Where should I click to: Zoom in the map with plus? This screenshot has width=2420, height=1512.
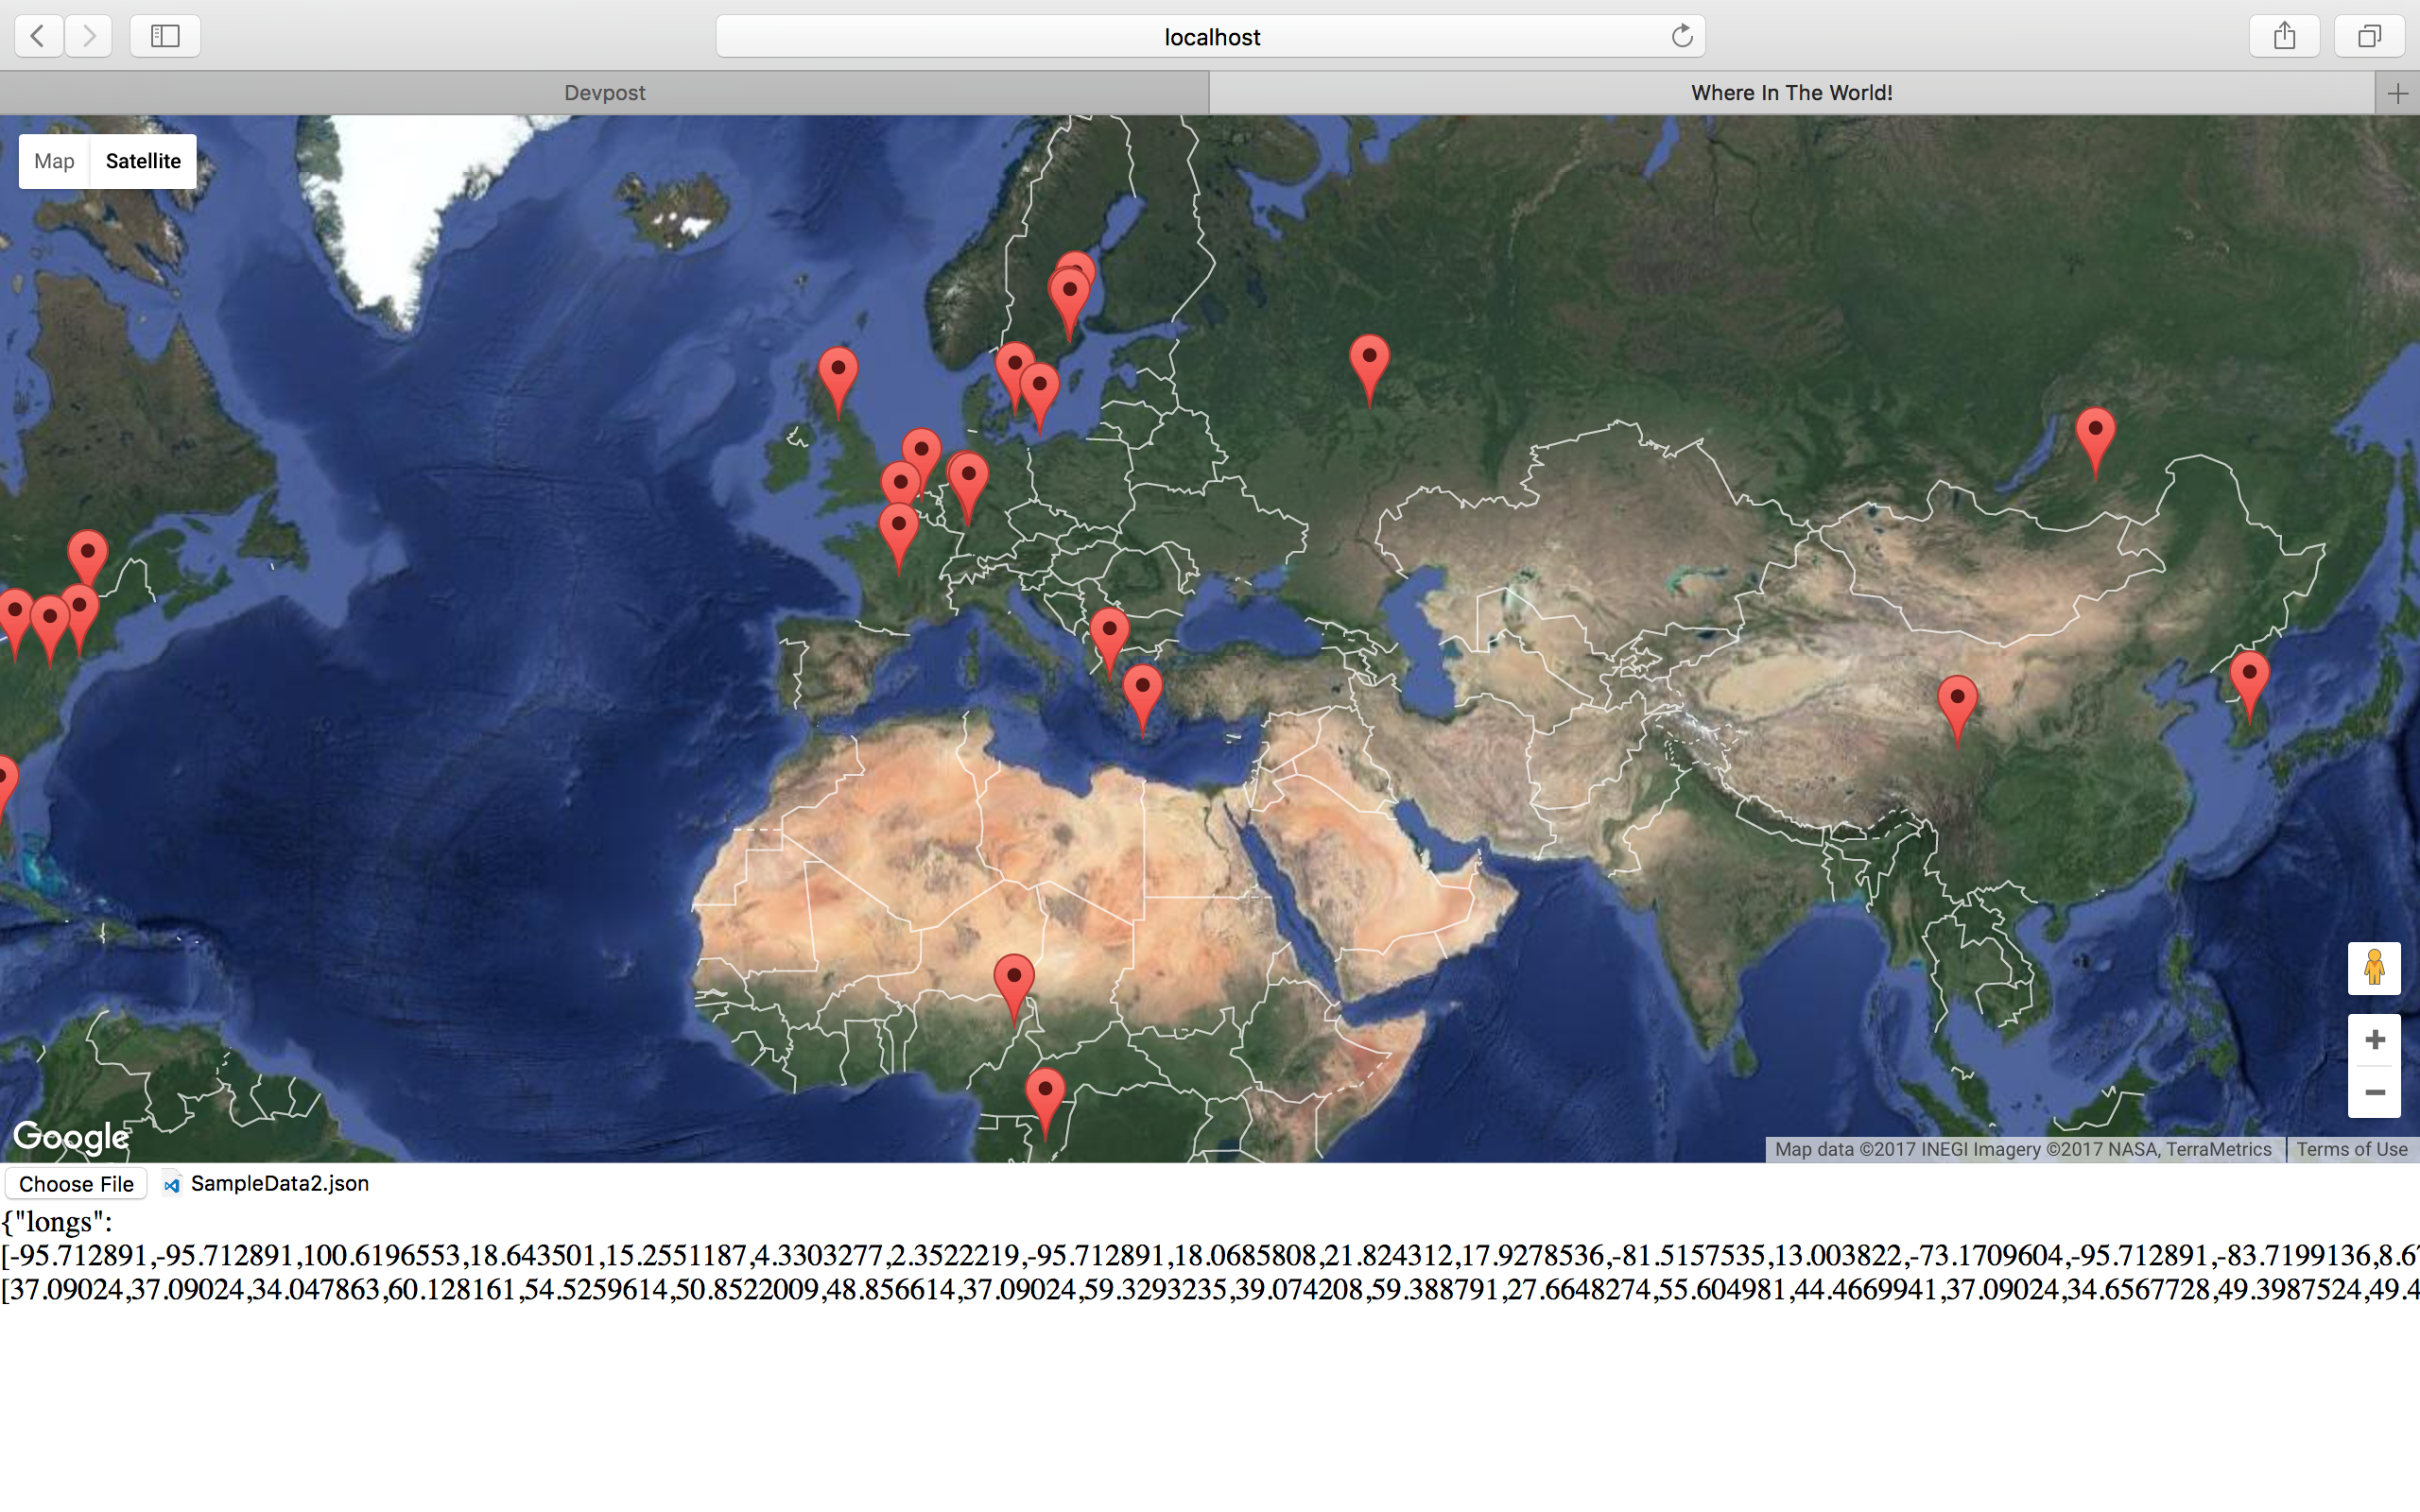(2373, 1040)
